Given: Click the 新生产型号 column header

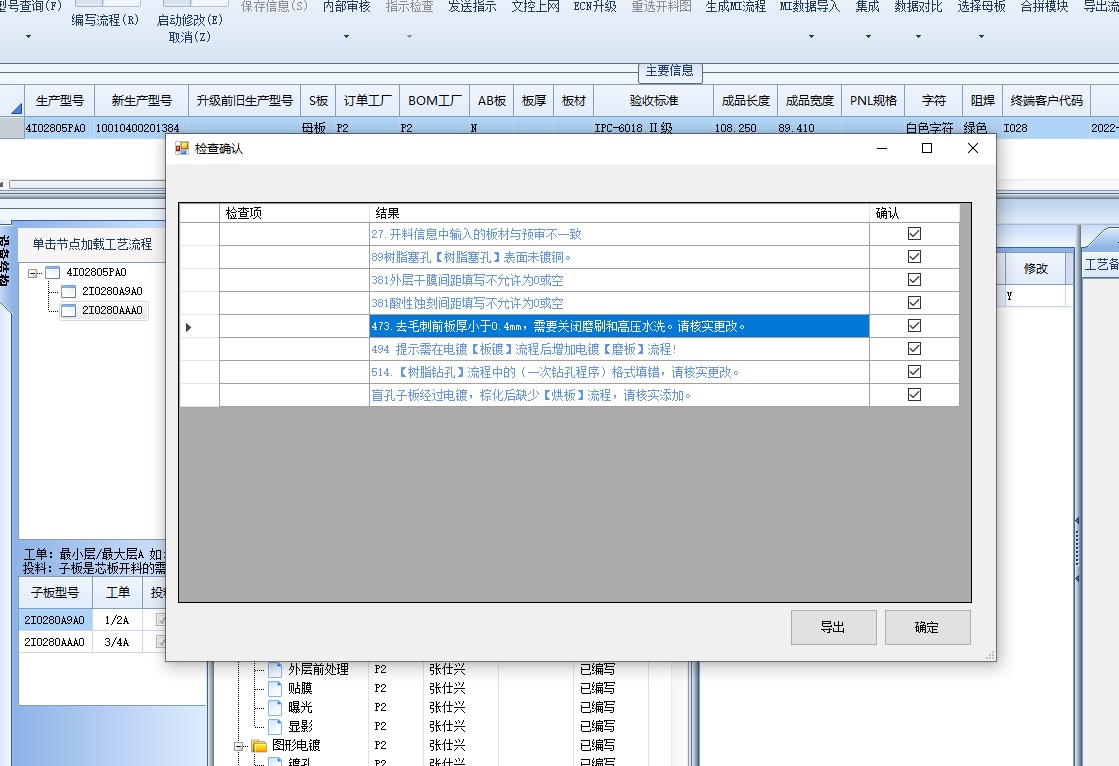Looking at the screenshot, I should (141, 101).
